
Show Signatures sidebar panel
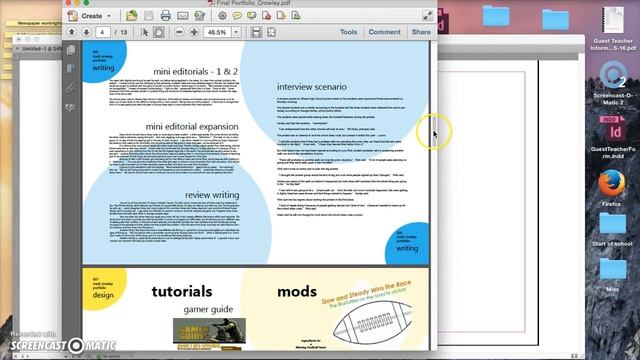71,107
